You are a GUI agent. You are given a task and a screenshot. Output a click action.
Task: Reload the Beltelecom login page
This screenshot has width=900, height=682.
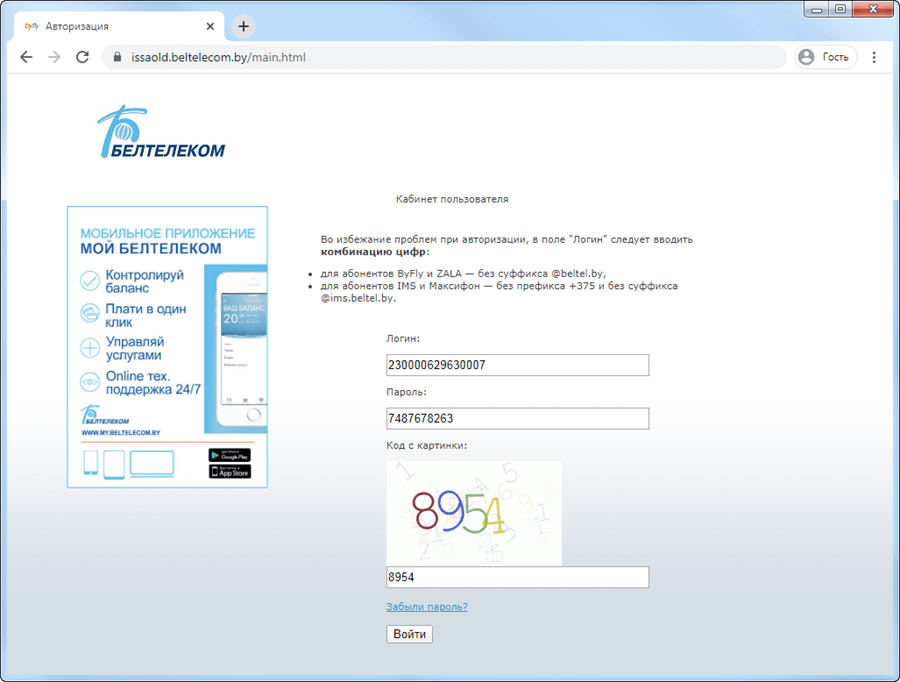click(82, 57)
